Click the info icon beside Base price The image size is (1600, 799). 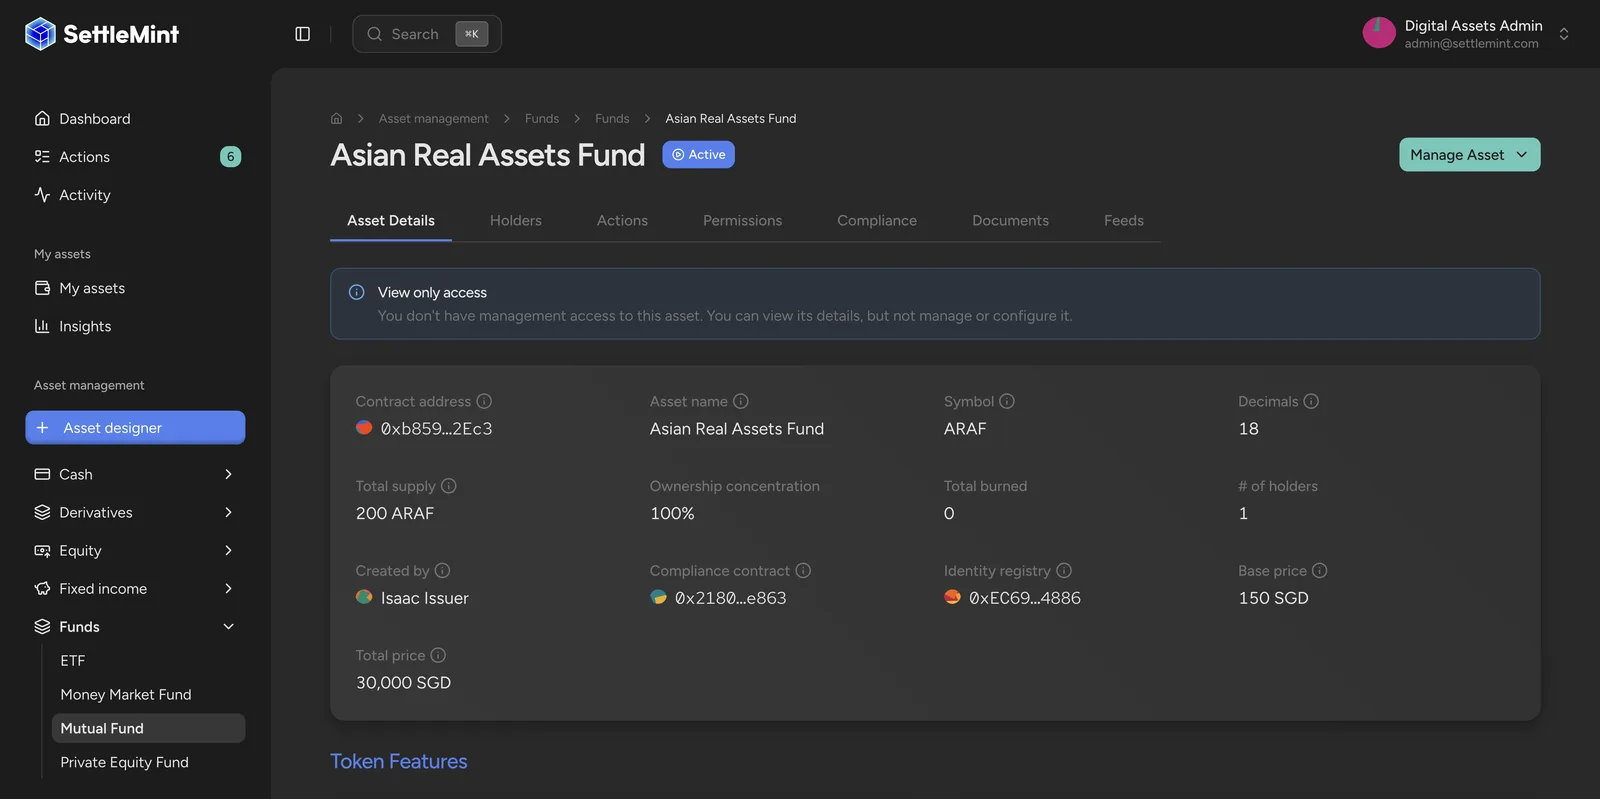pyautogui.click(x=1320, y=571)
